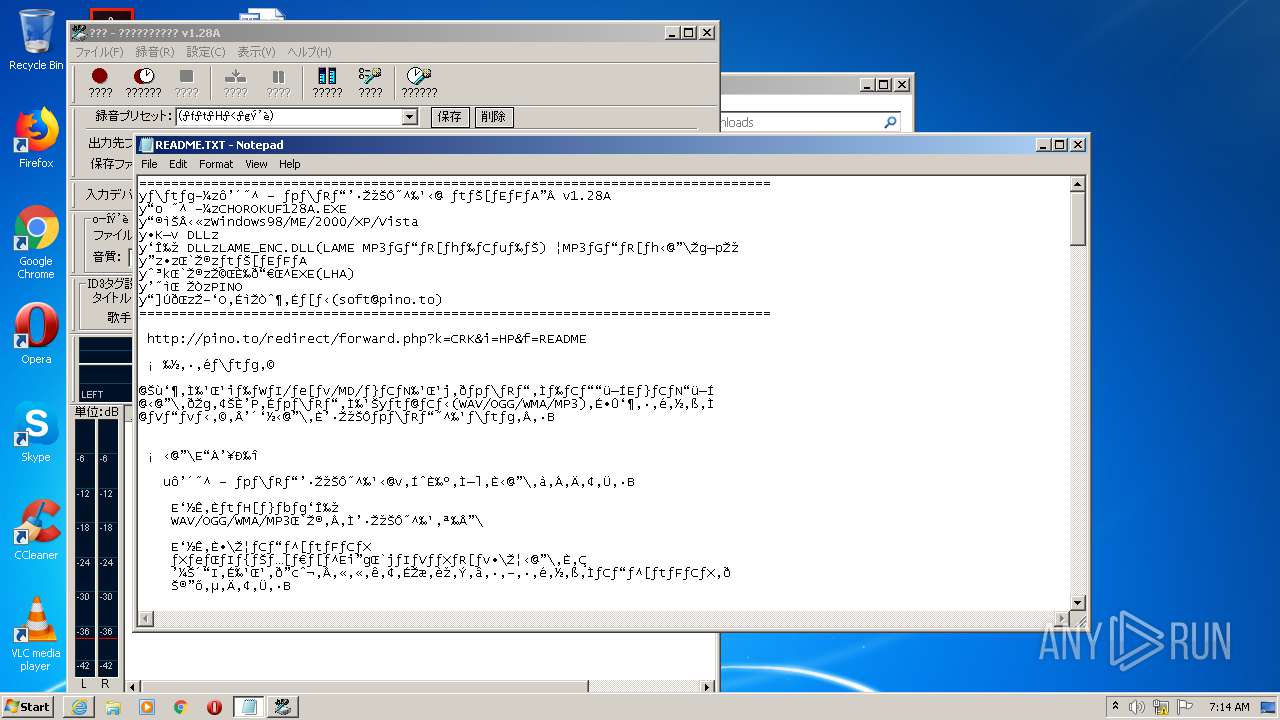The height and width of the screenshot is (720, 1280).
Task: Click Notepad horizontal scrollbar left arrow
Action: click(147, 619)
